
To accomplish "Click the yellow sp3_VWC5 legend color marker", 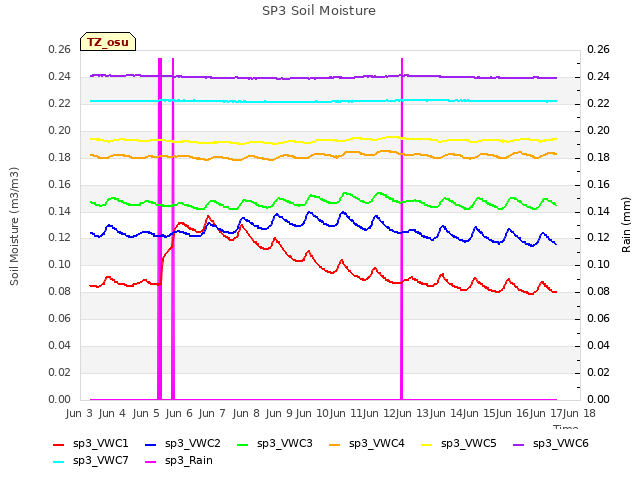I will click(427, 444).
